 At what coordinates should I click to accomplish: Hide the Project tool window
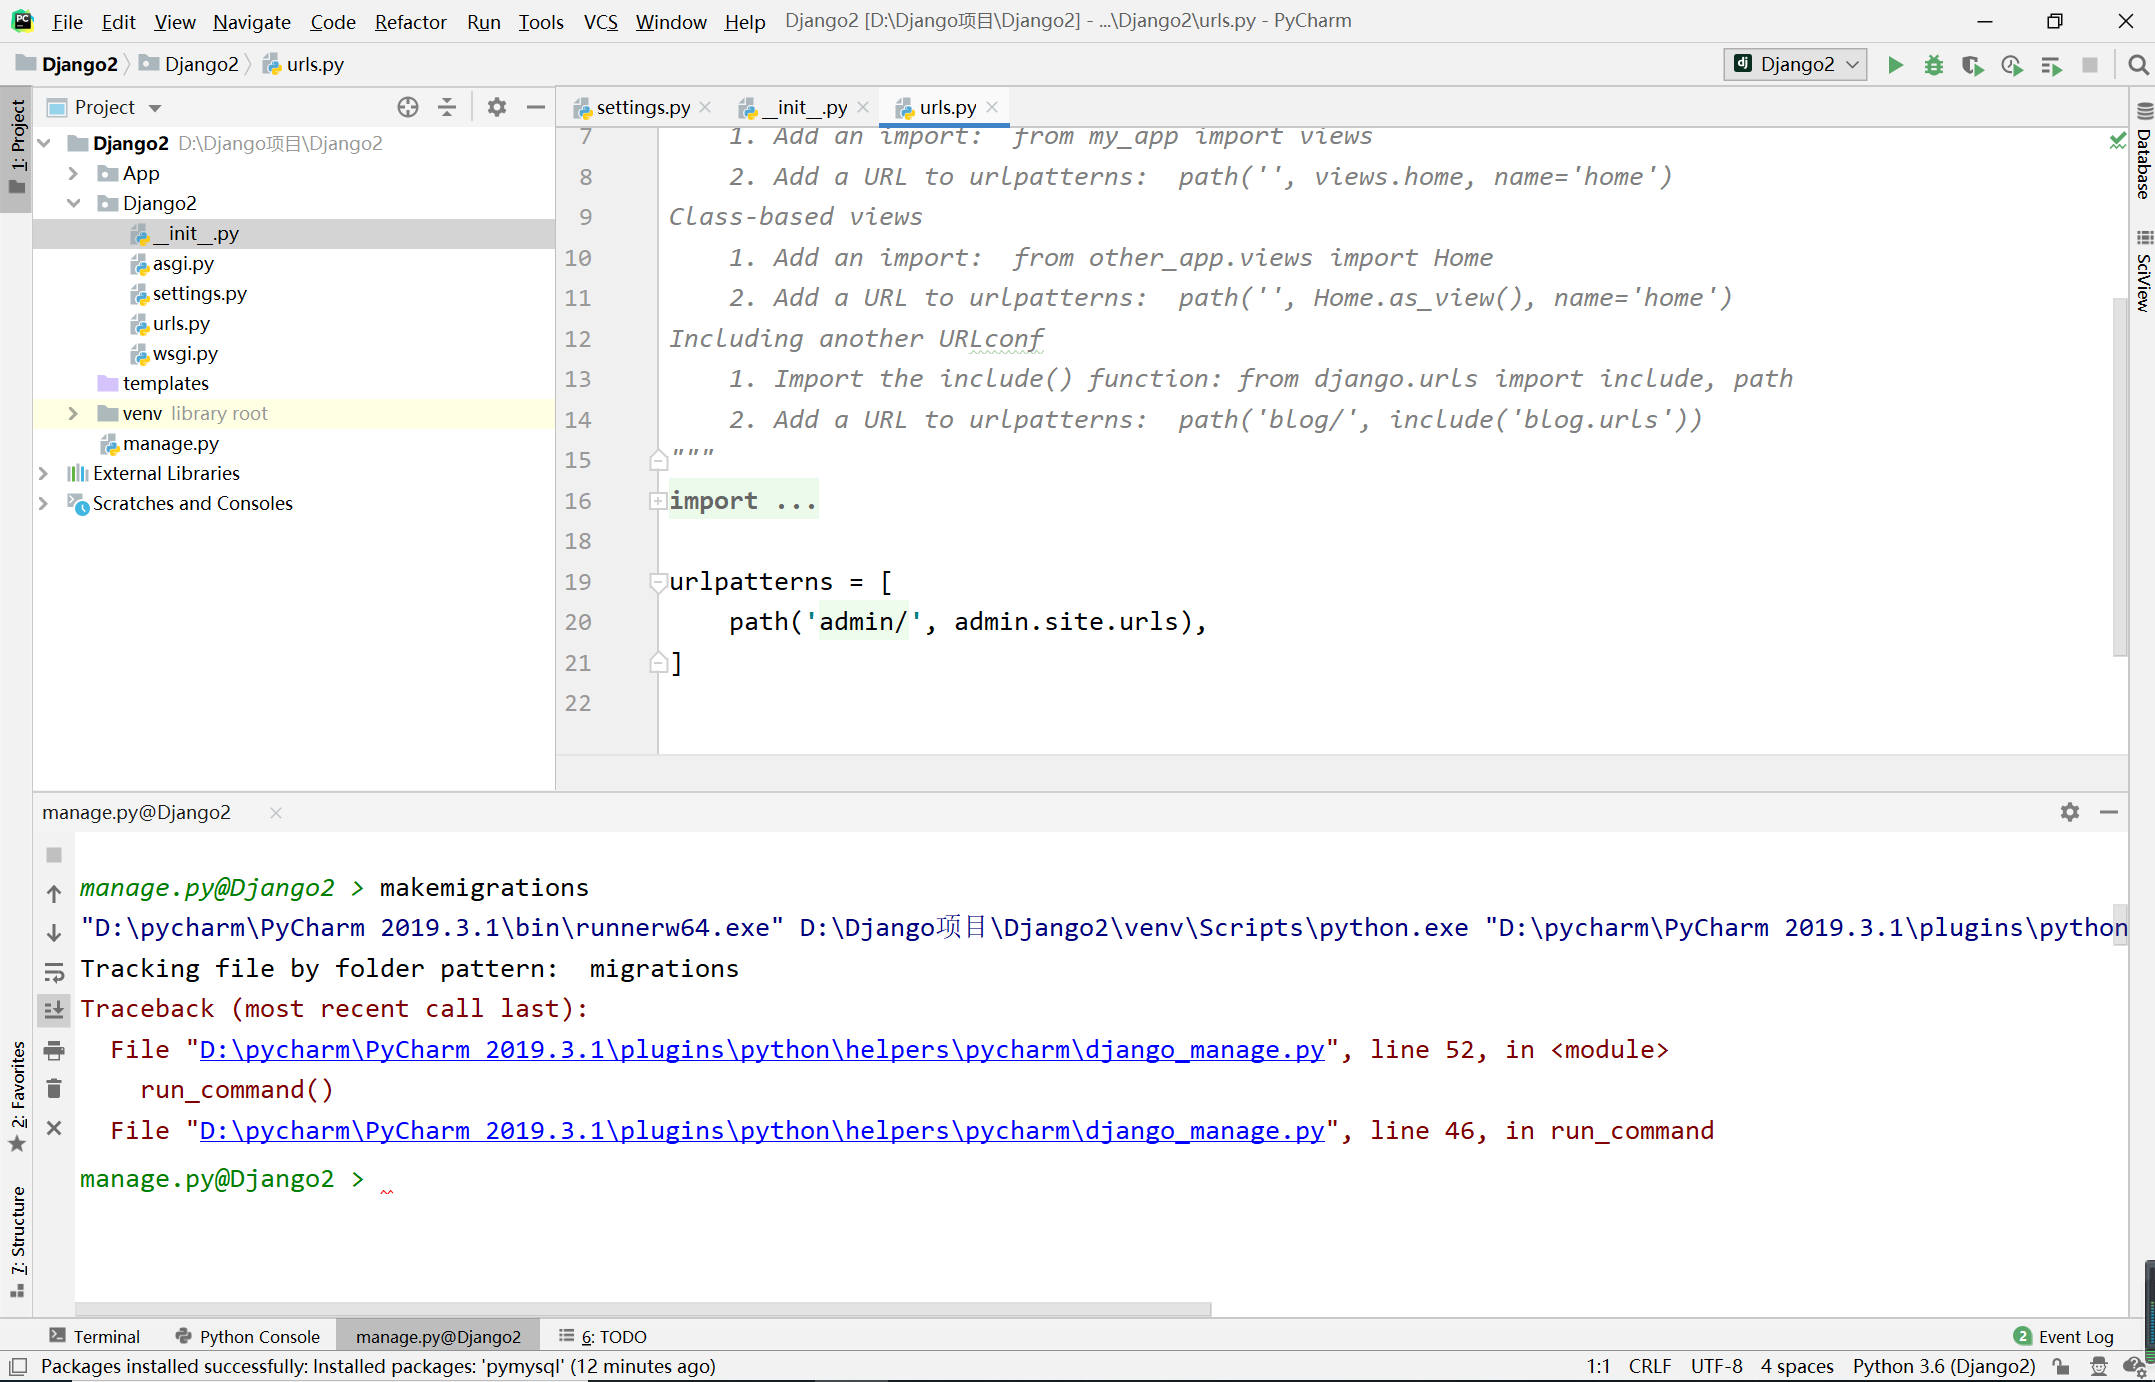[x=536, y=107]
